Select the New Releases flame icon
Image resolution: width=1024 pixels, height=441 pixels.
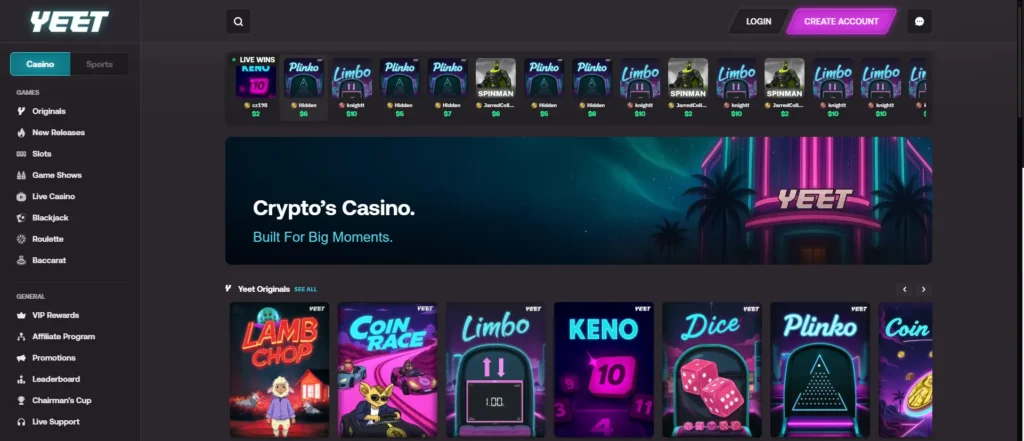coord(21,133)
